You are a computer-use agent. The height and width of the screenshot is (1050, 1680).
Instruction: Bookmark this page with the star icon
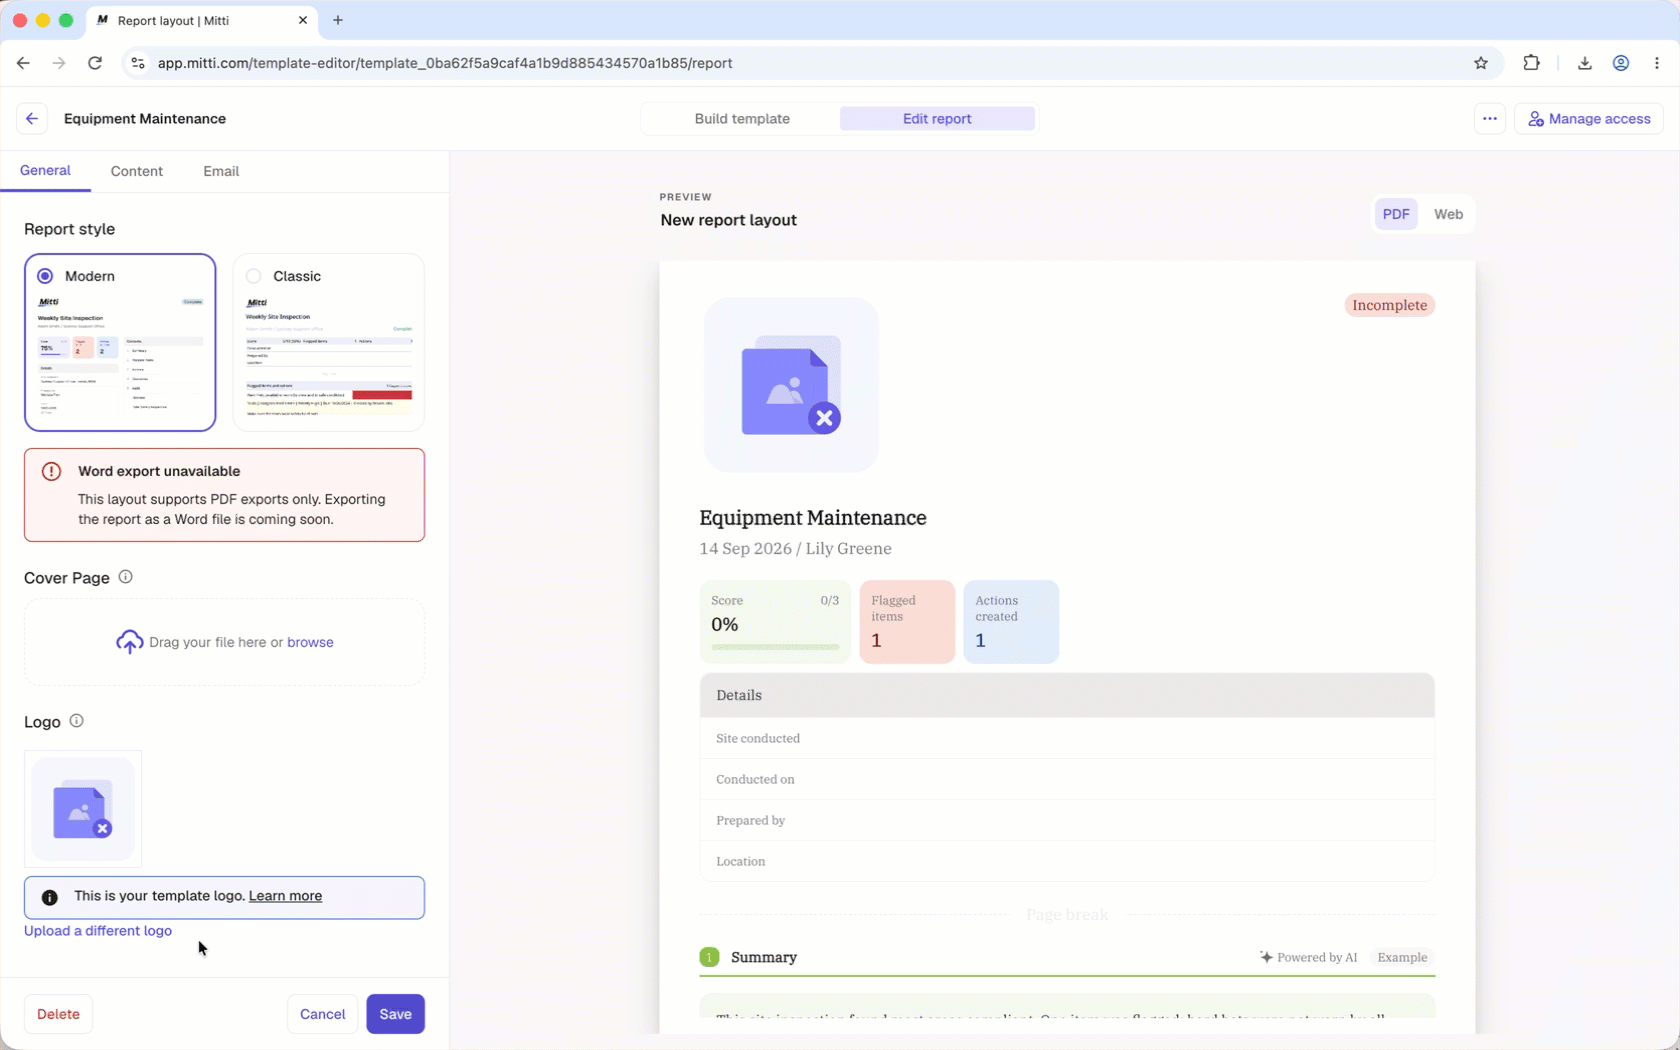point(1481,63)
